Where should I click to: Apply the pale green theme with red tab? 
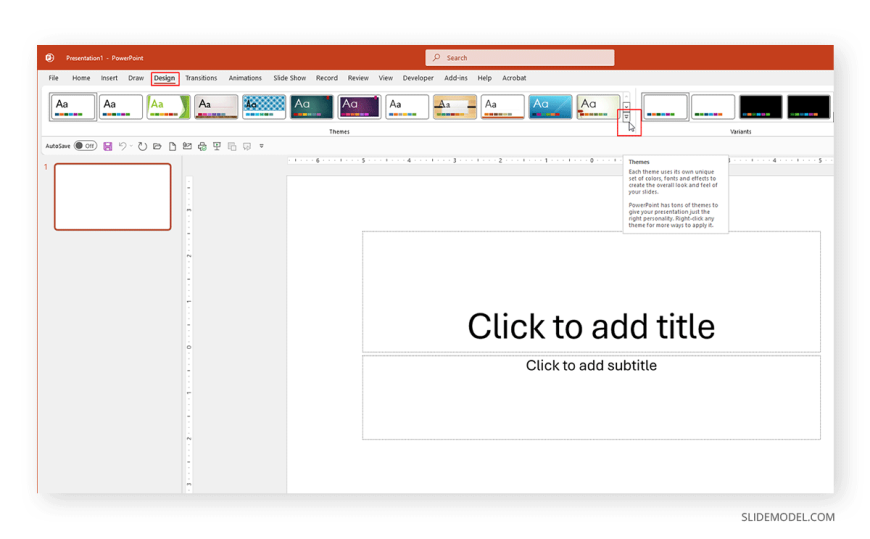pos(598,107)
